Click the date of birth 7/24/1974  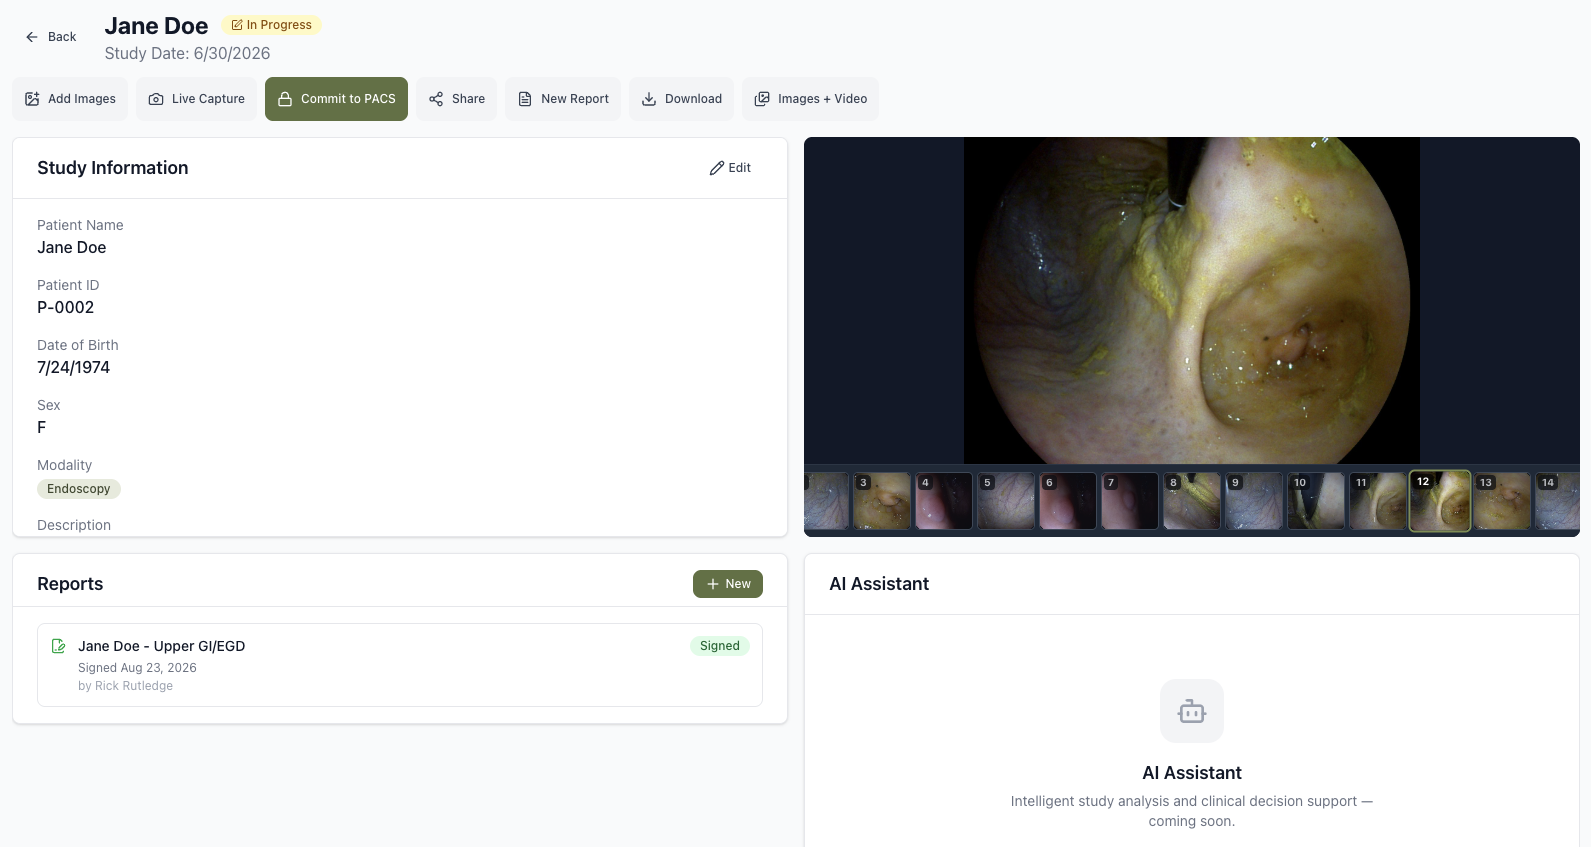click(74, 368)
